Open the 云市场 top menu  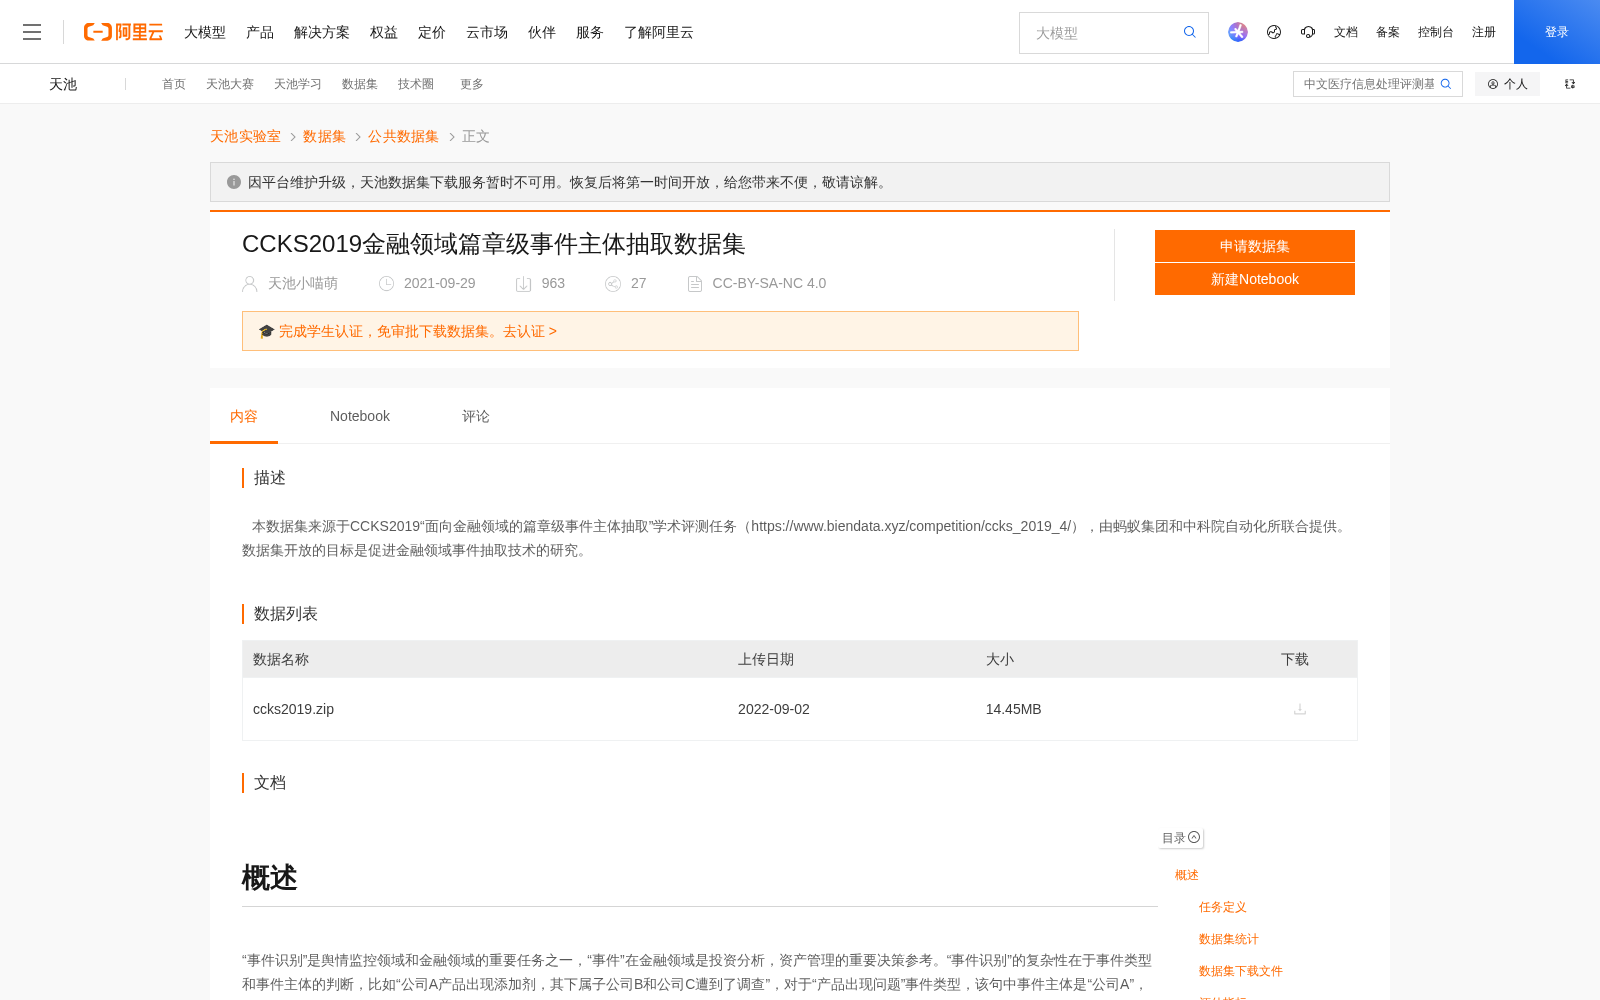pos(487,32)
